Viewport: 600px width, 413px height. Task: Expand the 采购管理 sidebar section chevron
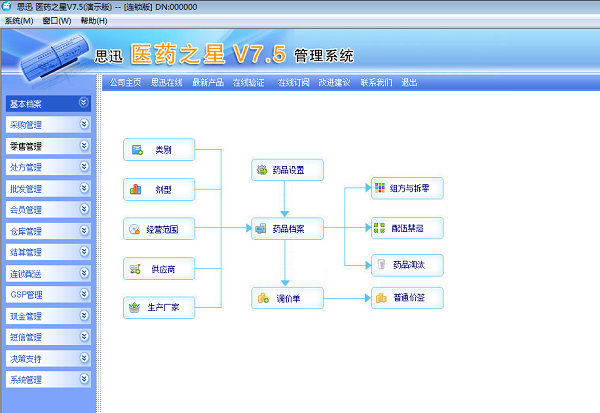(84, 124)
